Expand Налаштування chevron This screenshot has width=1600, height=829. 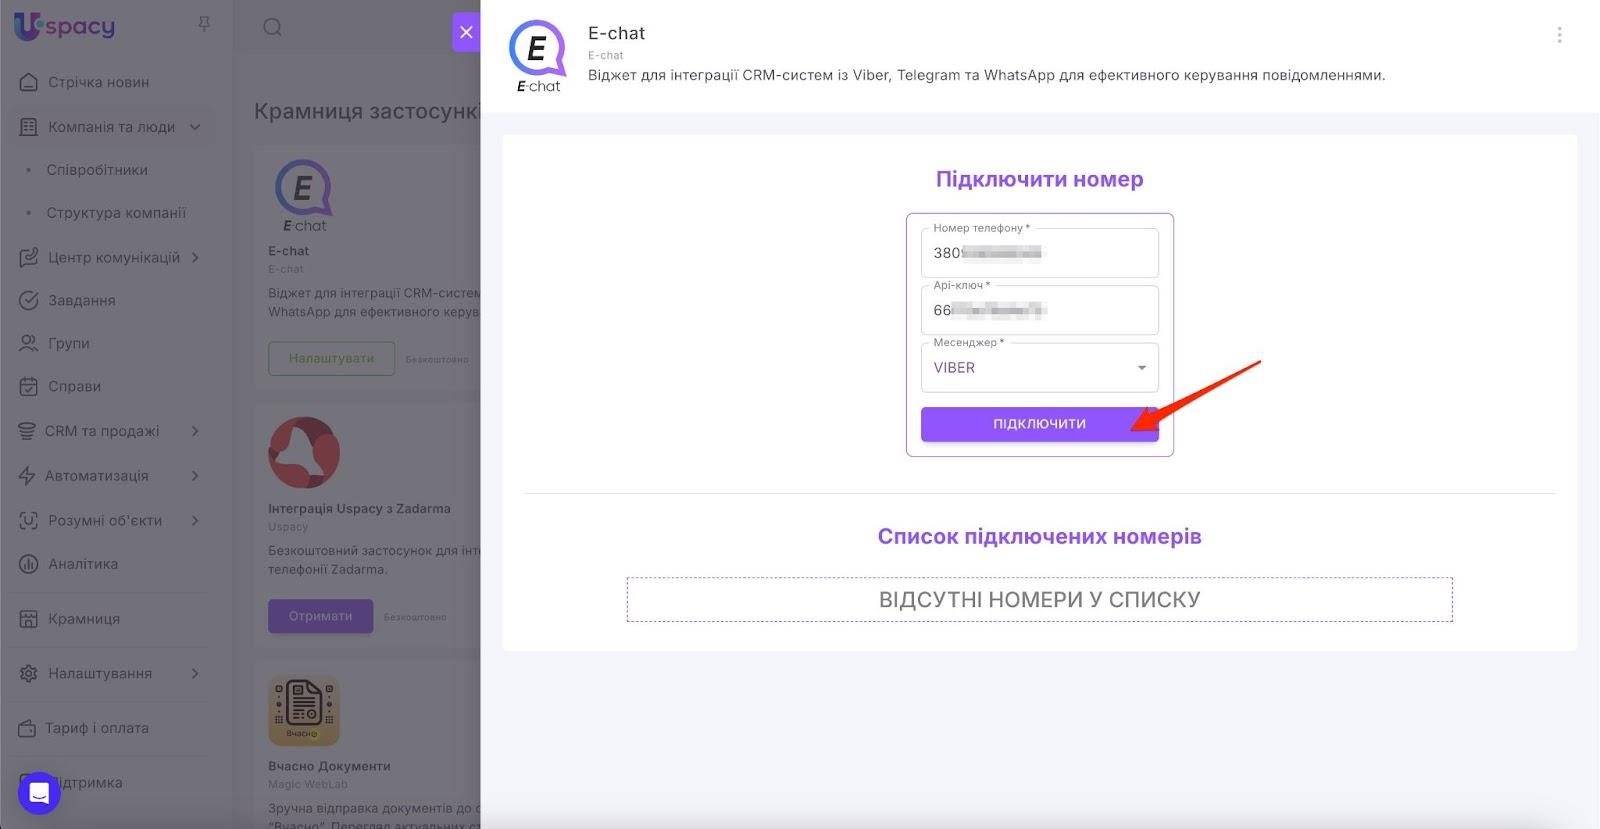coord(195,673)
